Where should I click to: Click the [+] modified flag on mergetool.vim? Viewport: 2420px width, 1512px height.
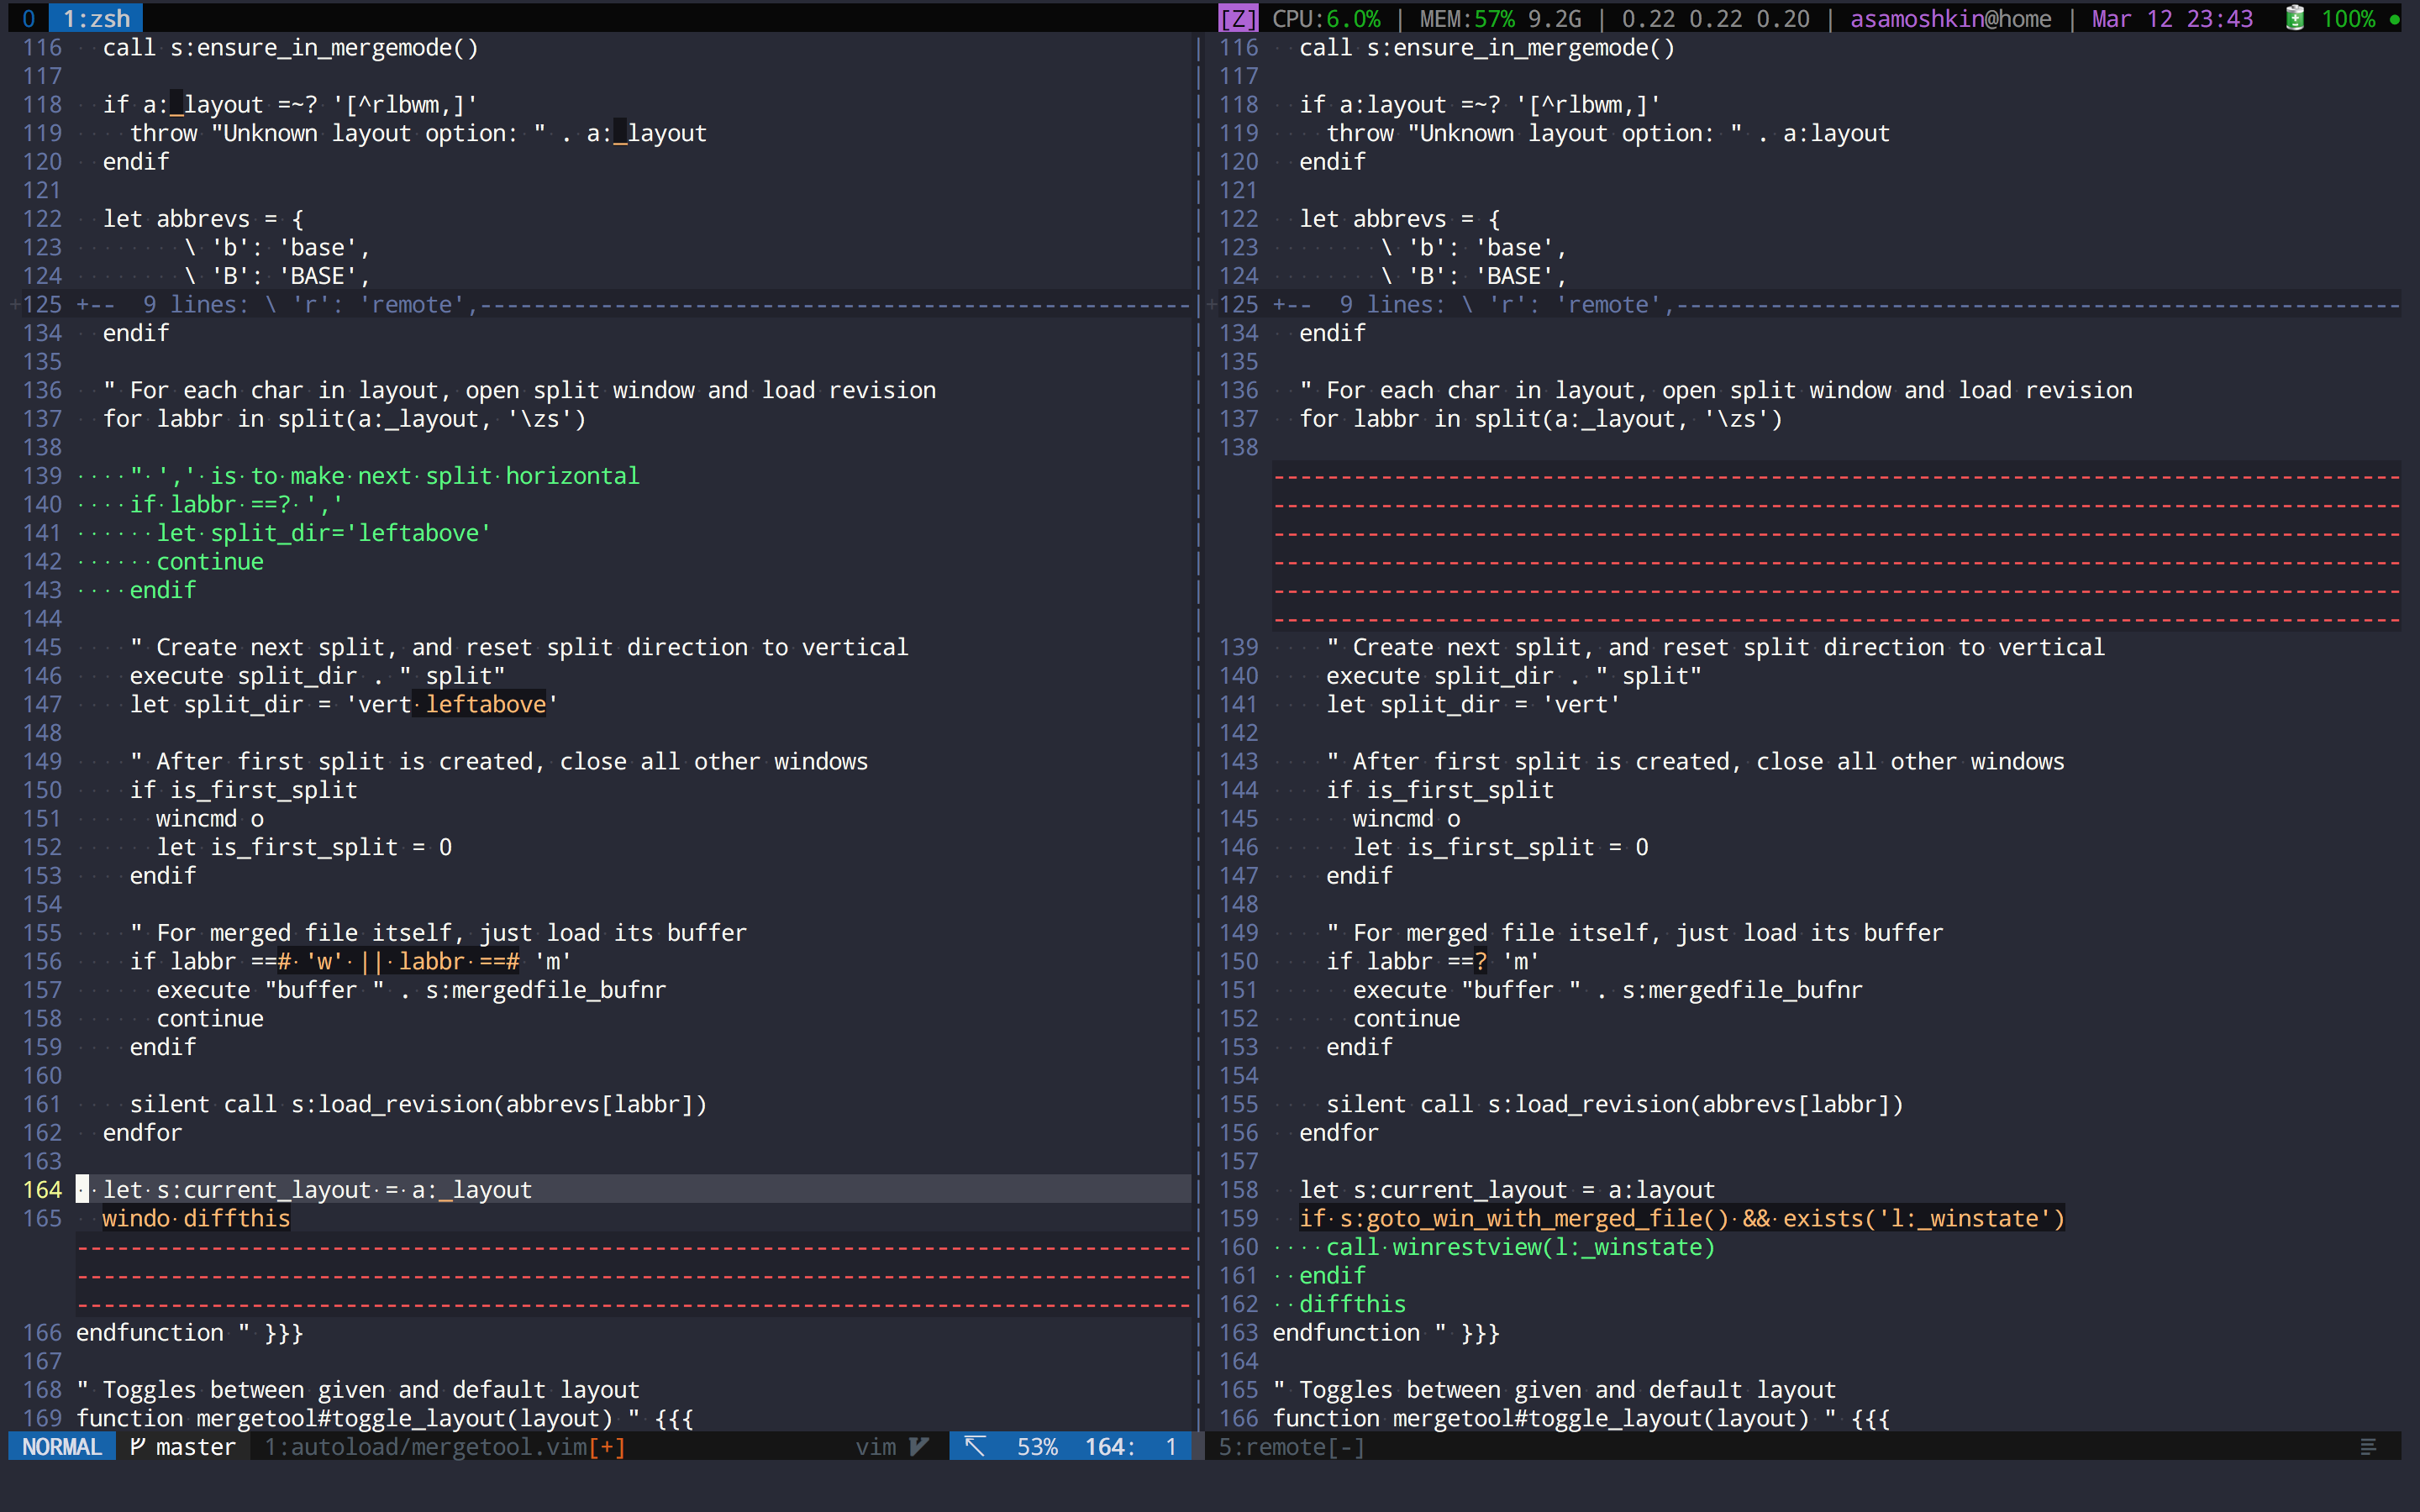[607, 1446]
